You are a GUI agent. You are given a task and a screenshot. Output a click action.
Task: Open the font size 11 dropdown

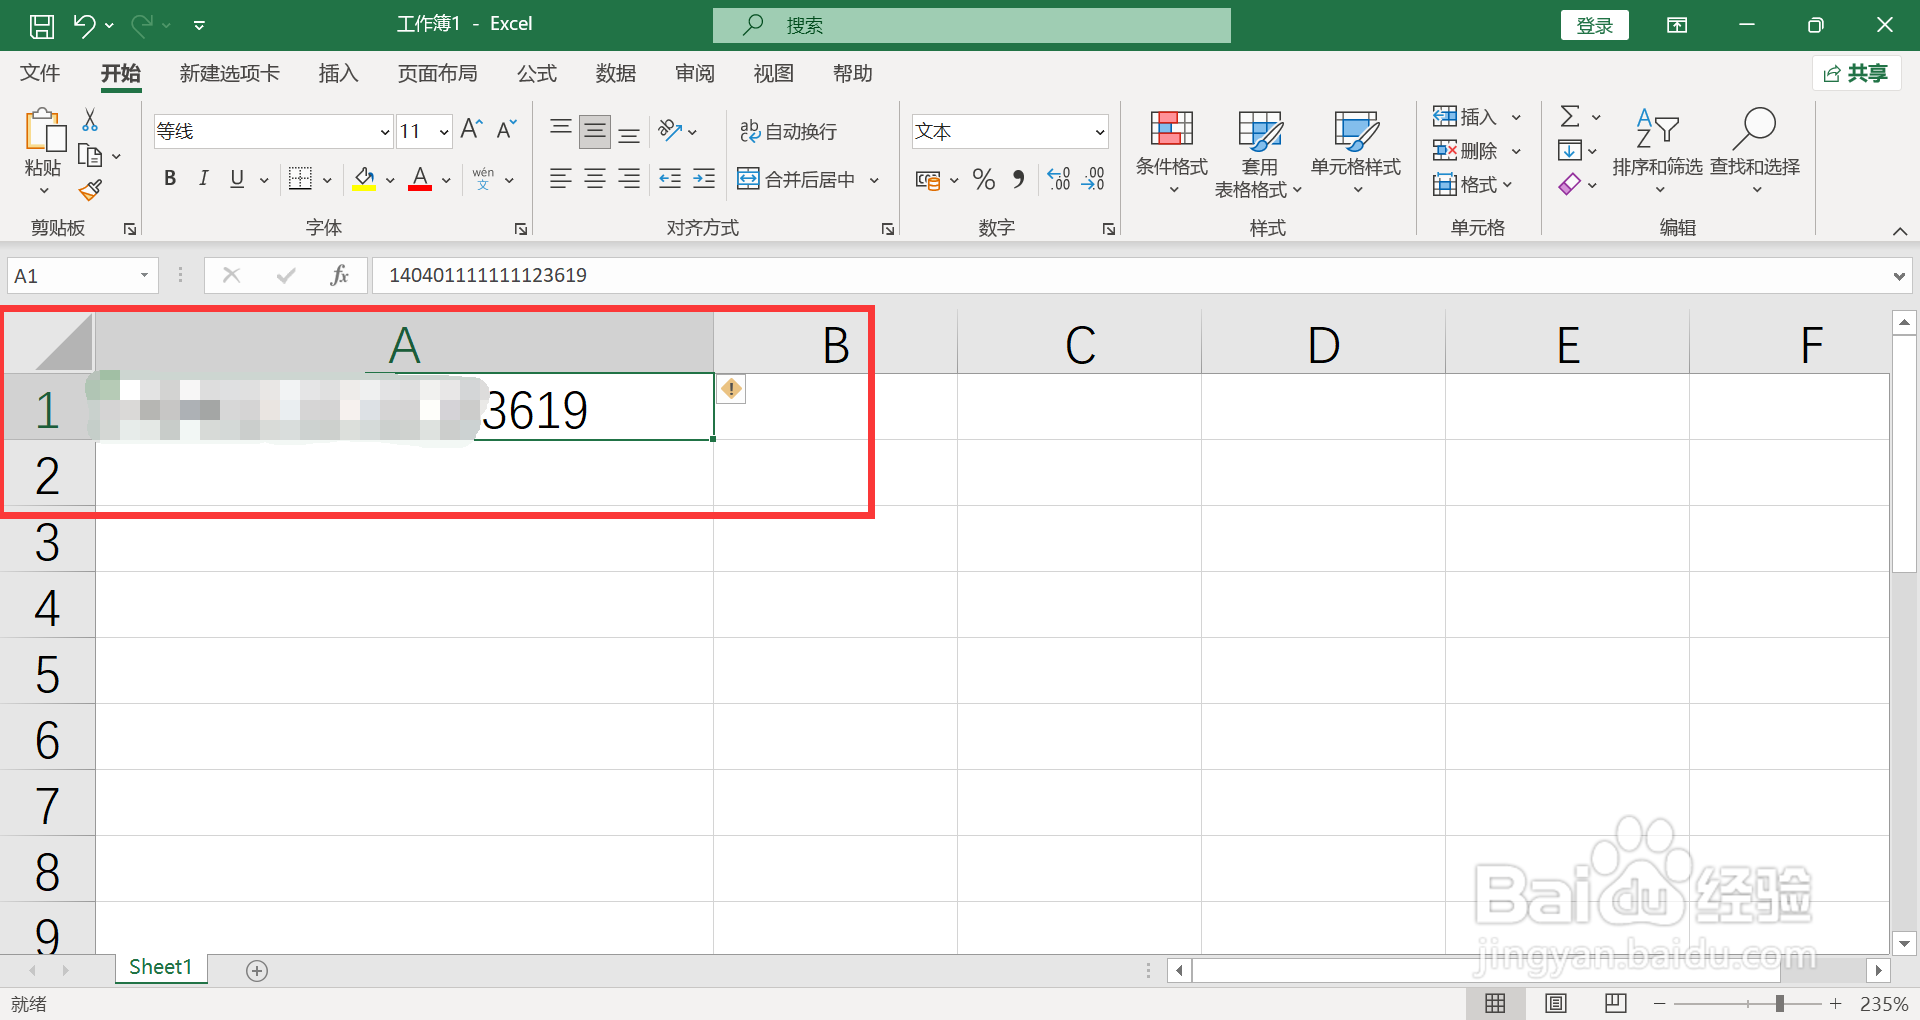pos(444,132)
